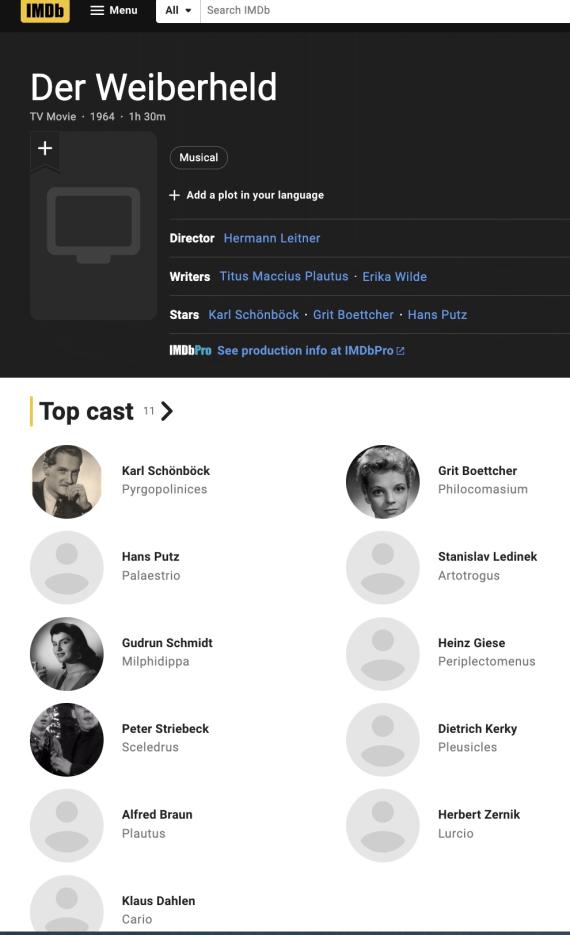Click character Philocomasium
The height and width of the screenshot is (935, 570).
coord(483,489)
